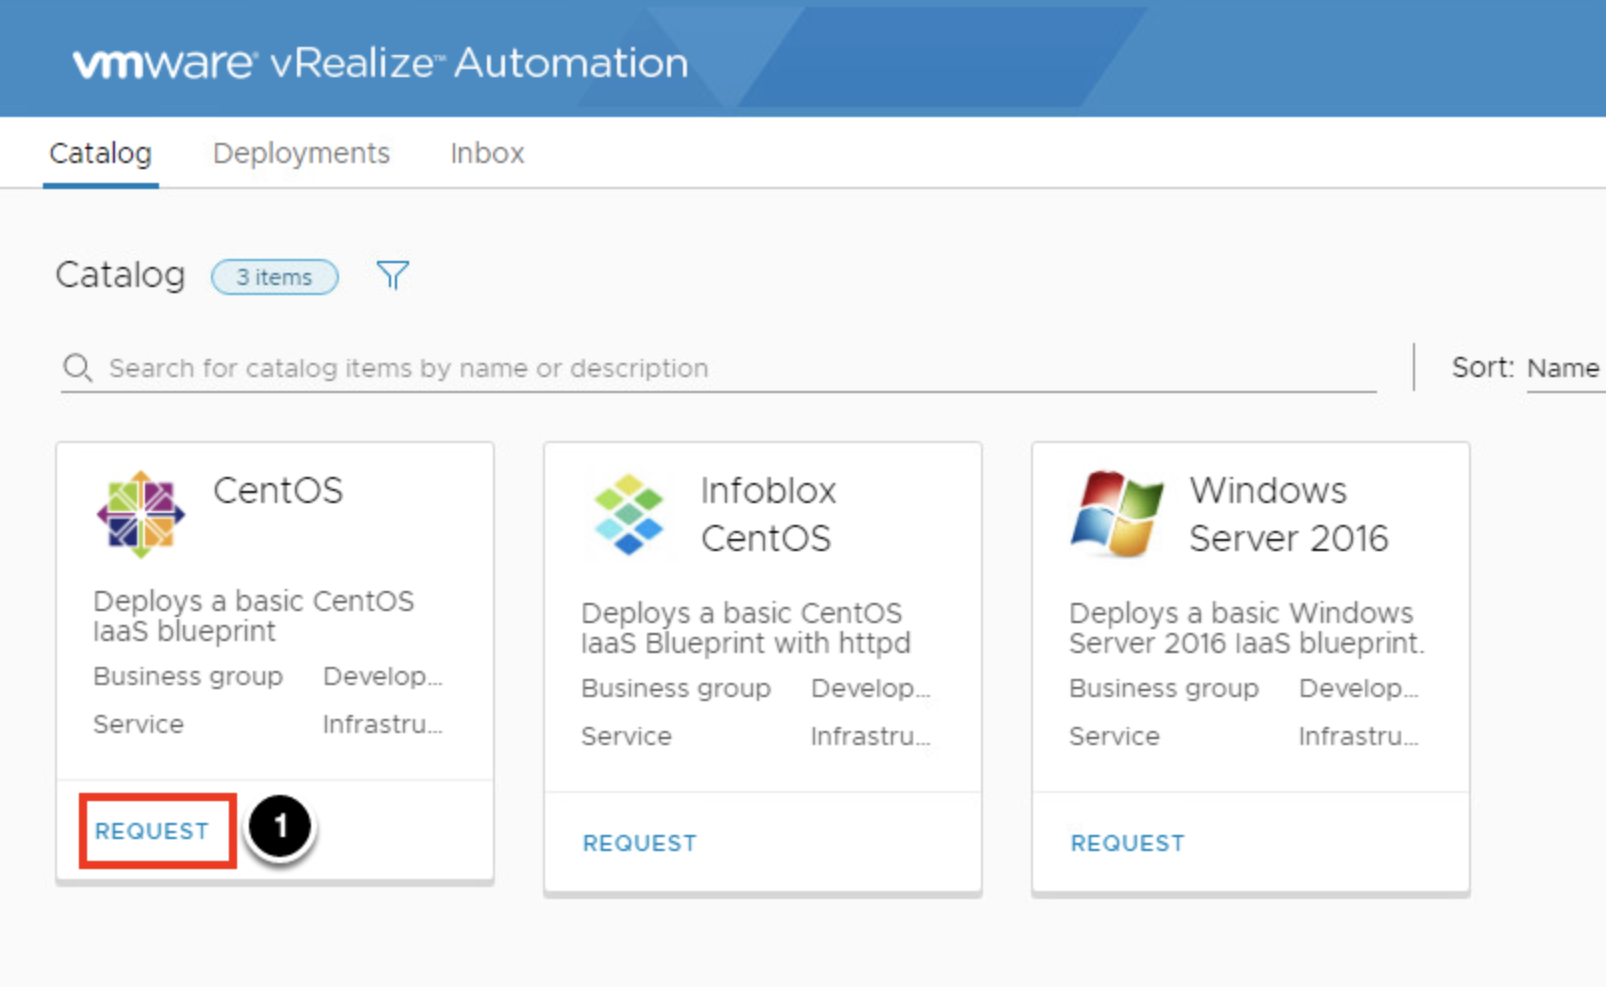
Task: Switch to the Catalog tab
Action: tap(100, 153)
